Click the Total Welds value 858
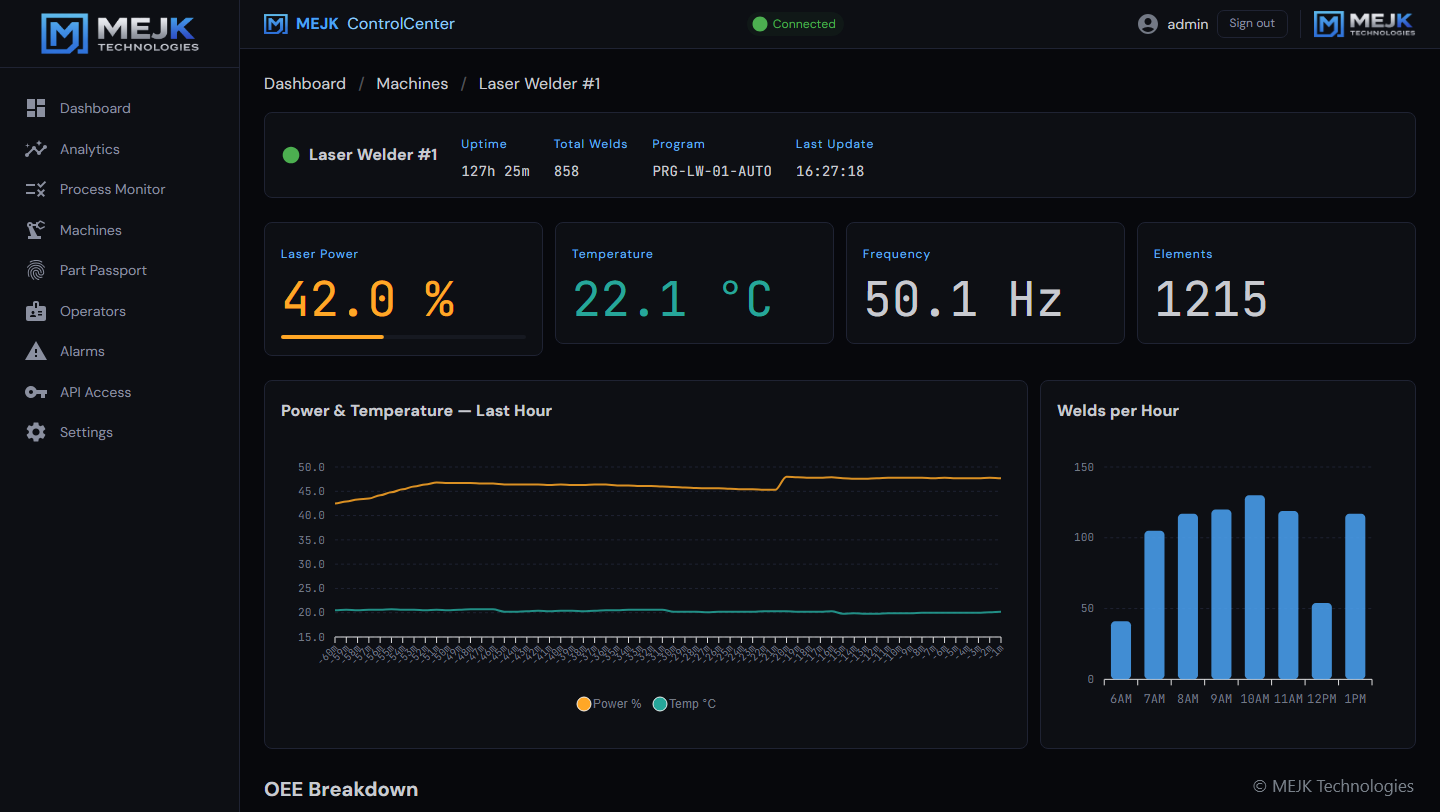 [566, 171]
